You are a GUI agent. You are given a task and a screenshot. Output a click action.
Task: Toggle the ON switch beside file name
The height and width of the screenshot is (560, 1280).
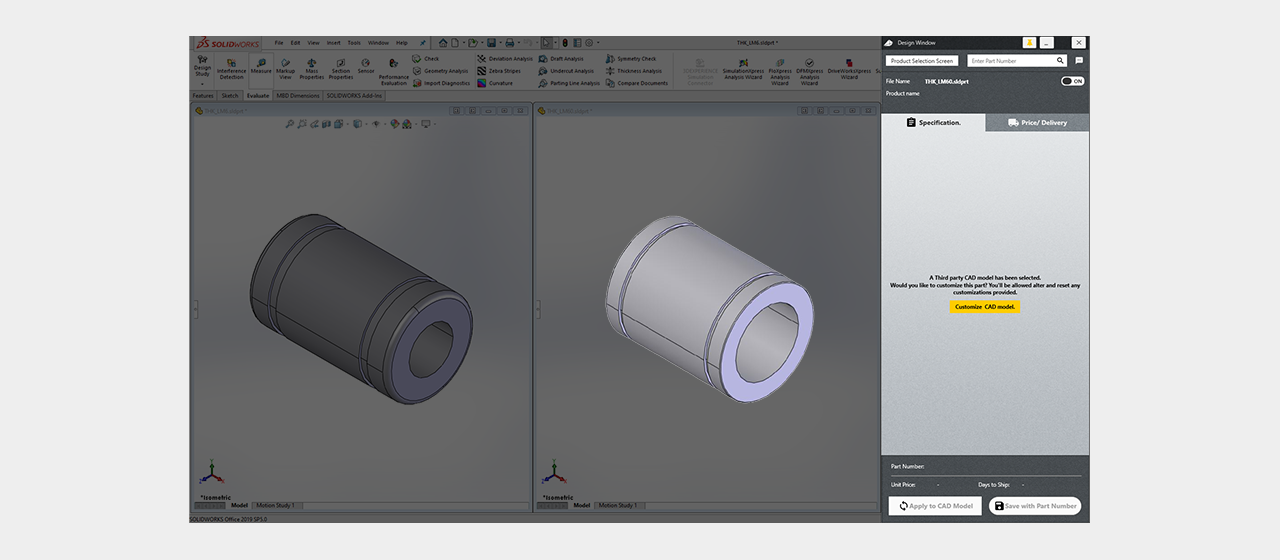pyautogui.click(x=1073, y=81)
